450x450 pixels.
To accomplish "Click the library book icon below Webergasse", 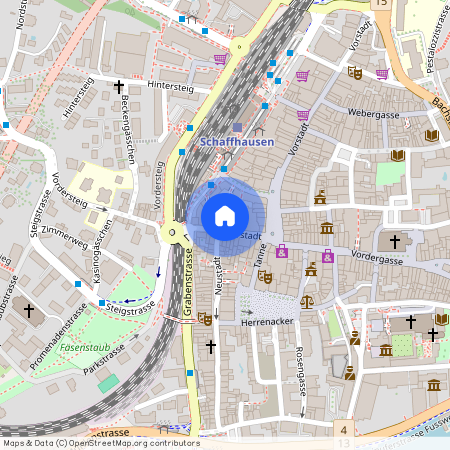I will coord(398,155).
